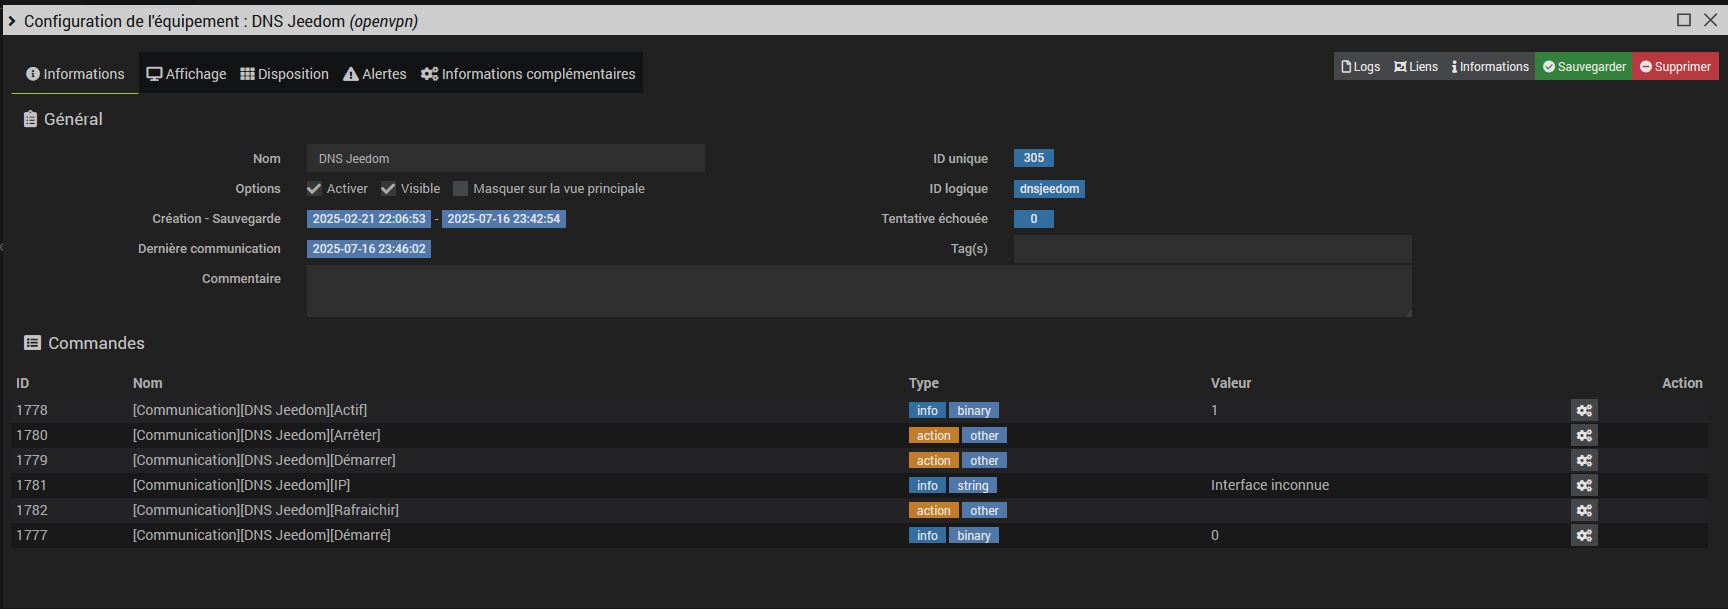Screen dimensions: 1728x609
Task: Open configuration gear for Arrêter command
Action: click(1584, 435)
